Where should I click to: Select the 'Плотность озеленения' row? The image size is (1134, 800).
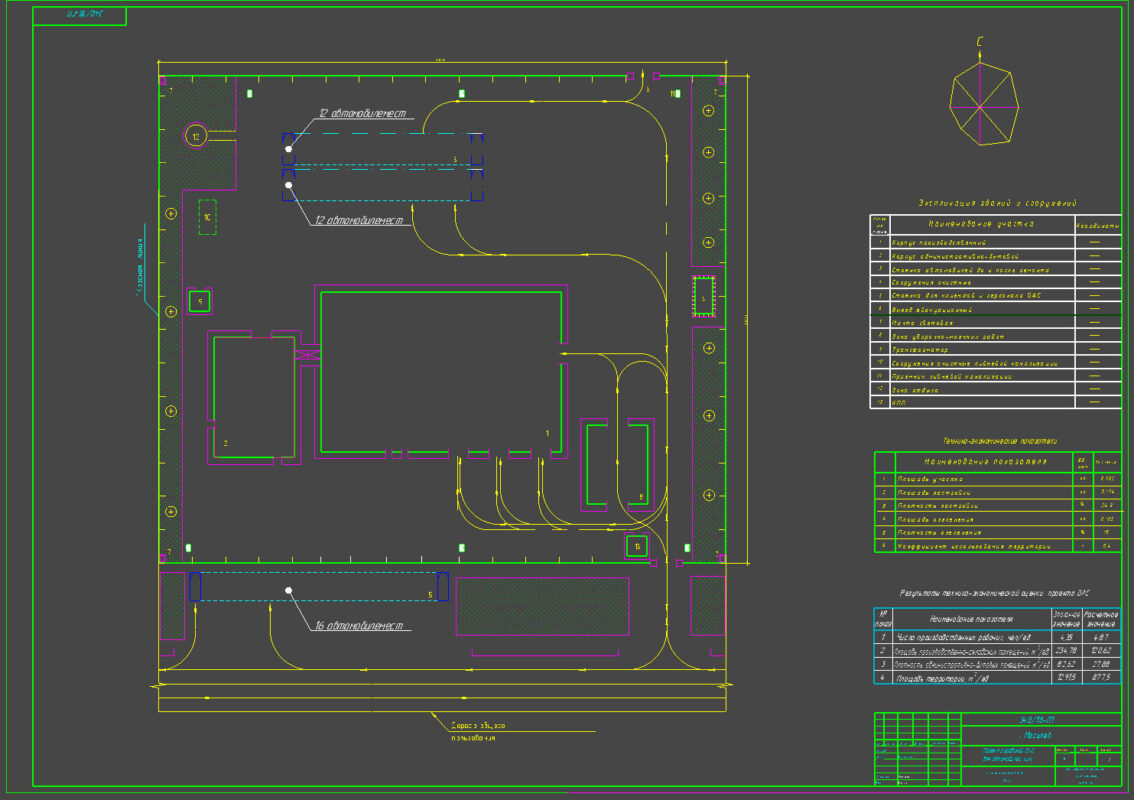point(997,532)
